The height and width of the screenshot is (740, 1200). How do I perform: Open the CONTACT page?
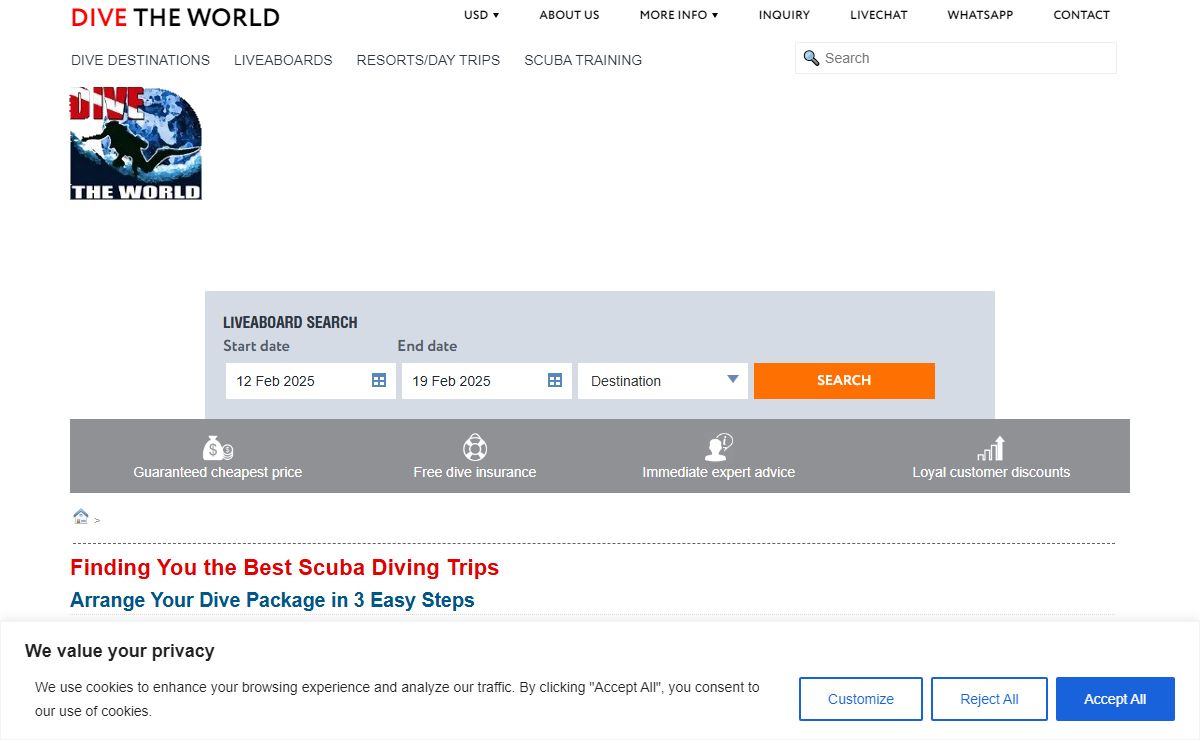(1081, 15)
